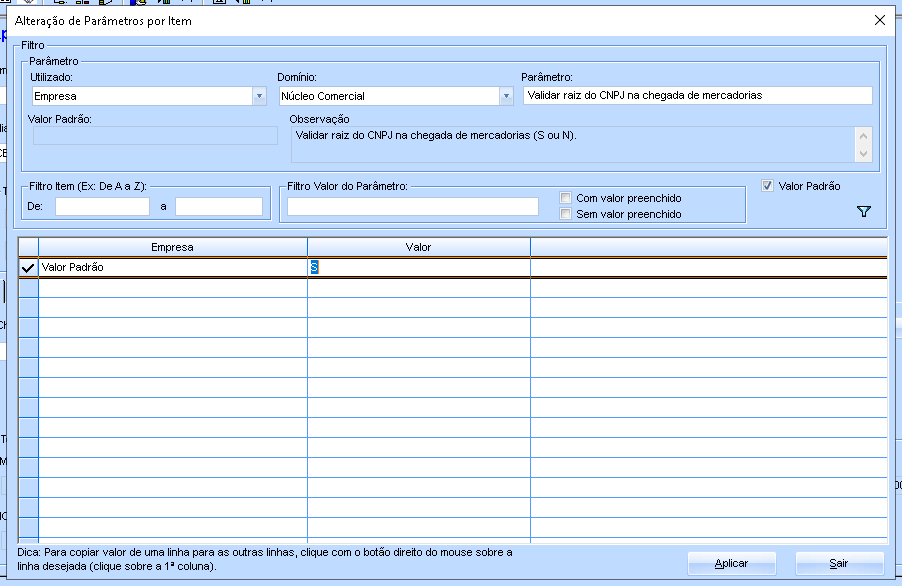Select the Valor Padrão row cell
Image resolution: width=902 pixels, height=586 pixels.
[x=173, y=267]
